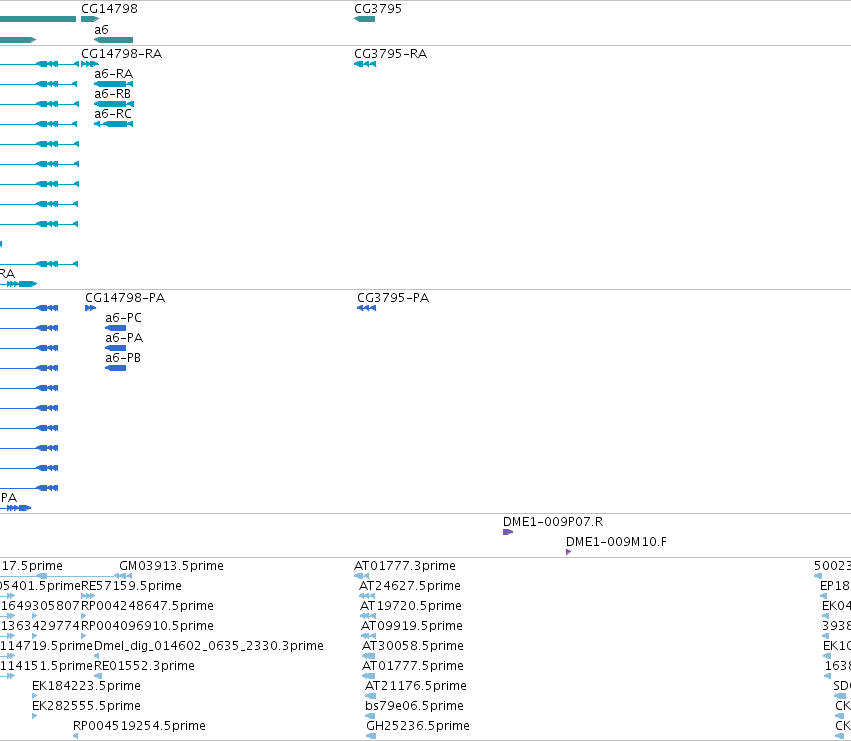Select the EK282555.5prime EST label
This screenshot has height=741, width=851.
click(x=86, y=706)
